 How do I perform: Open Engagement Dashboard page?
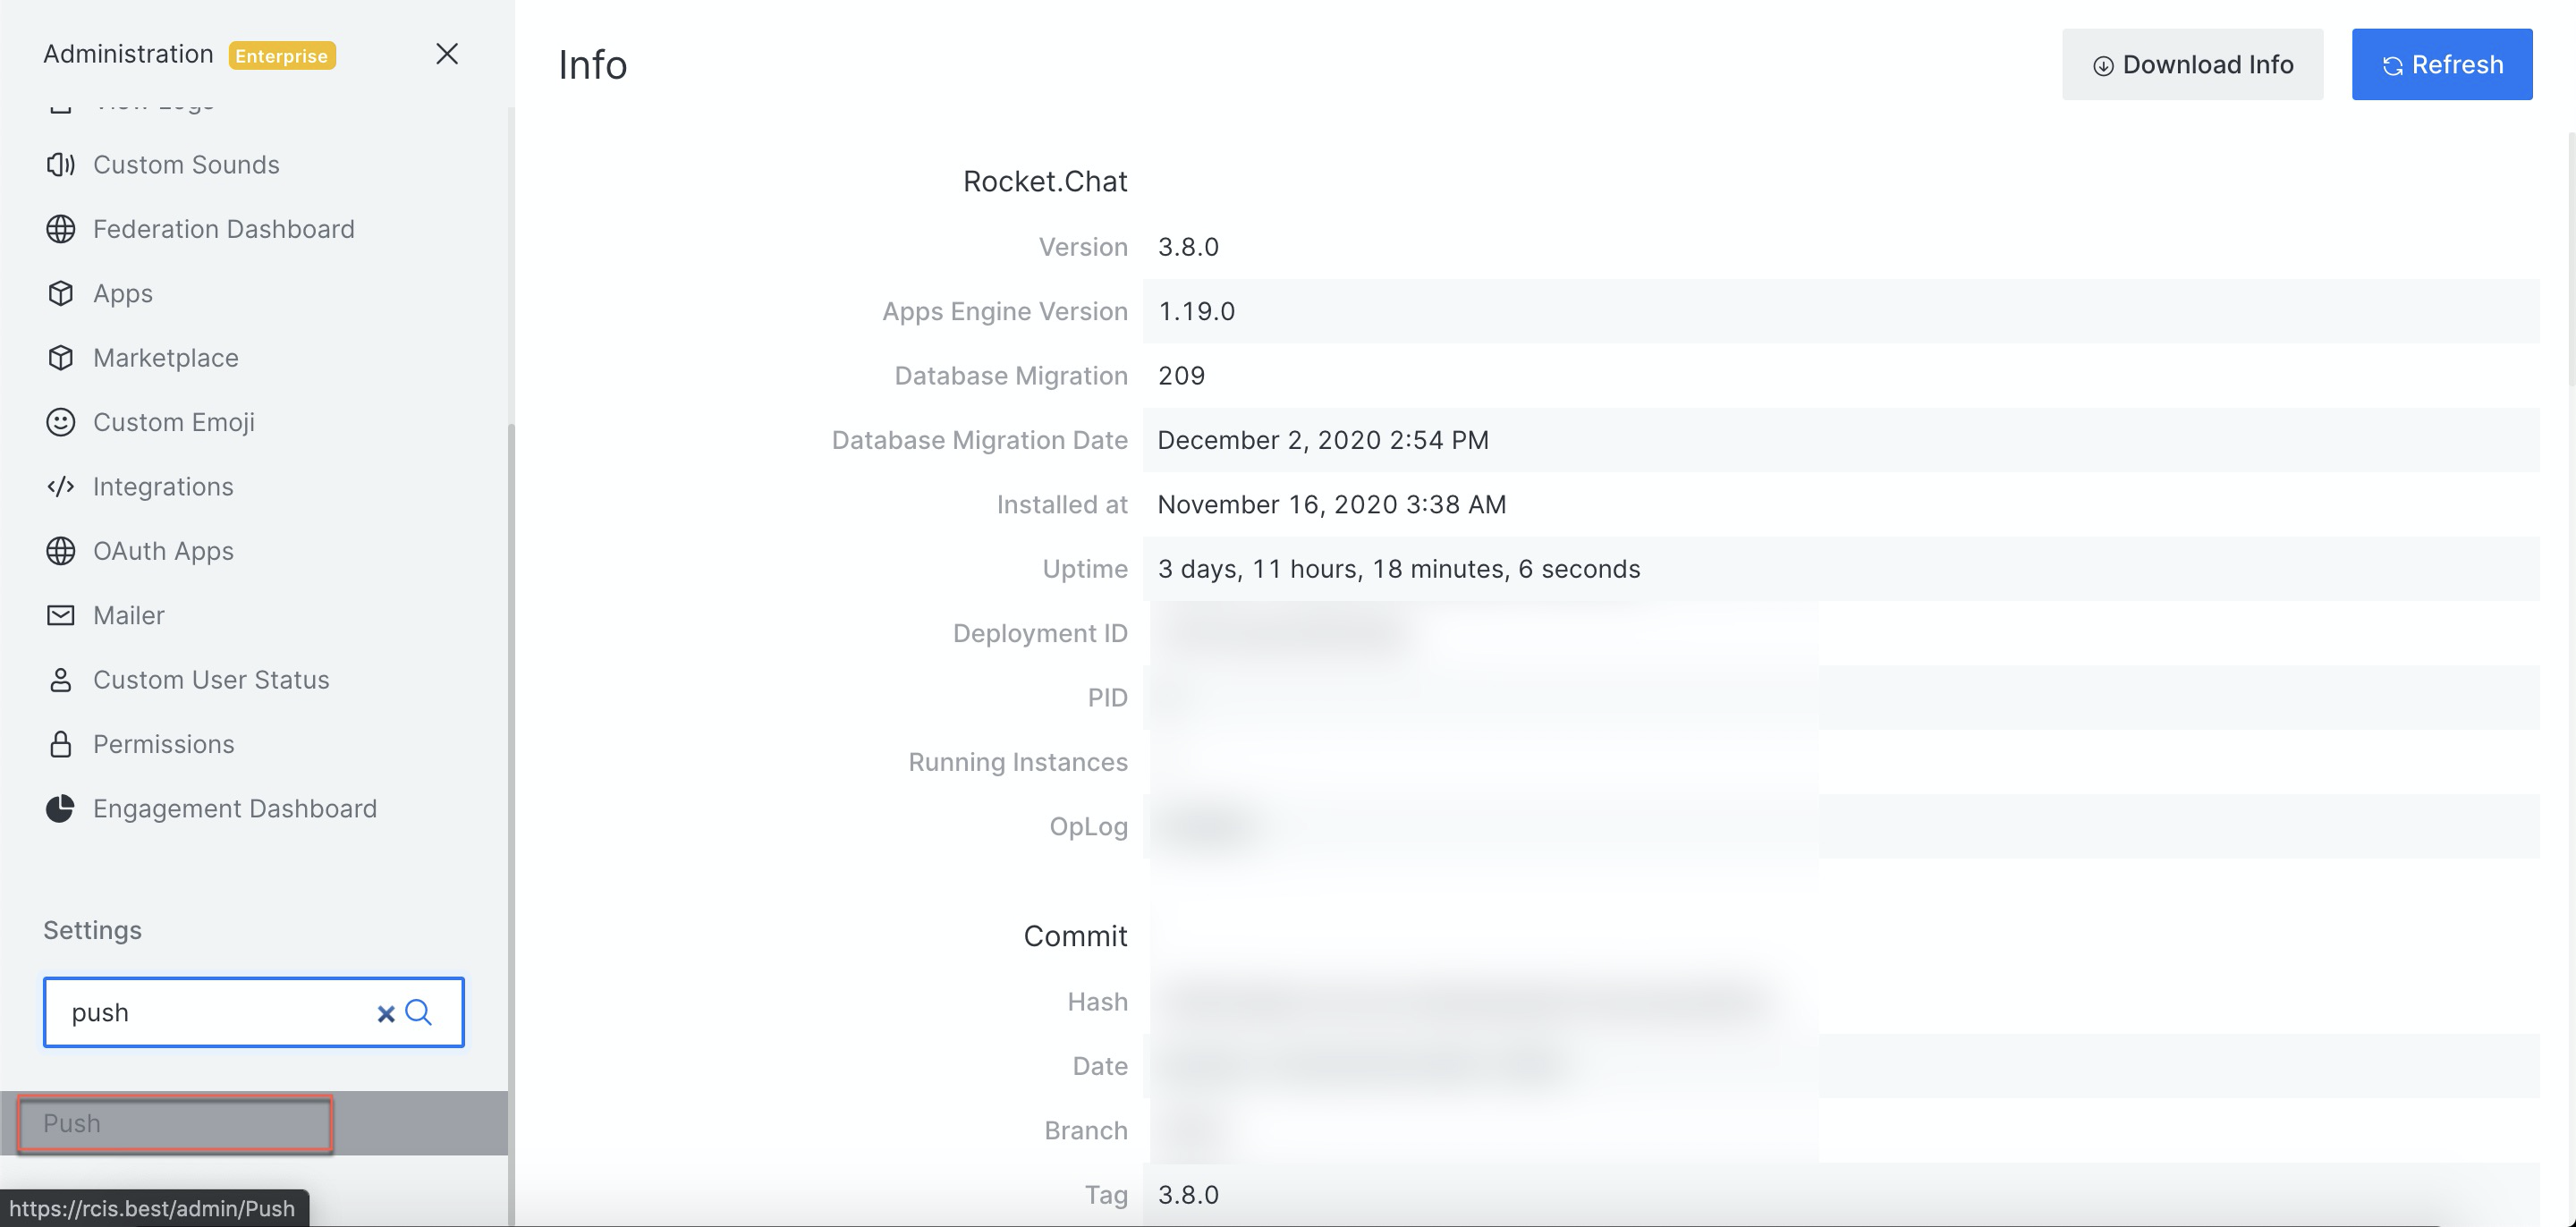(x=235, y=809)
